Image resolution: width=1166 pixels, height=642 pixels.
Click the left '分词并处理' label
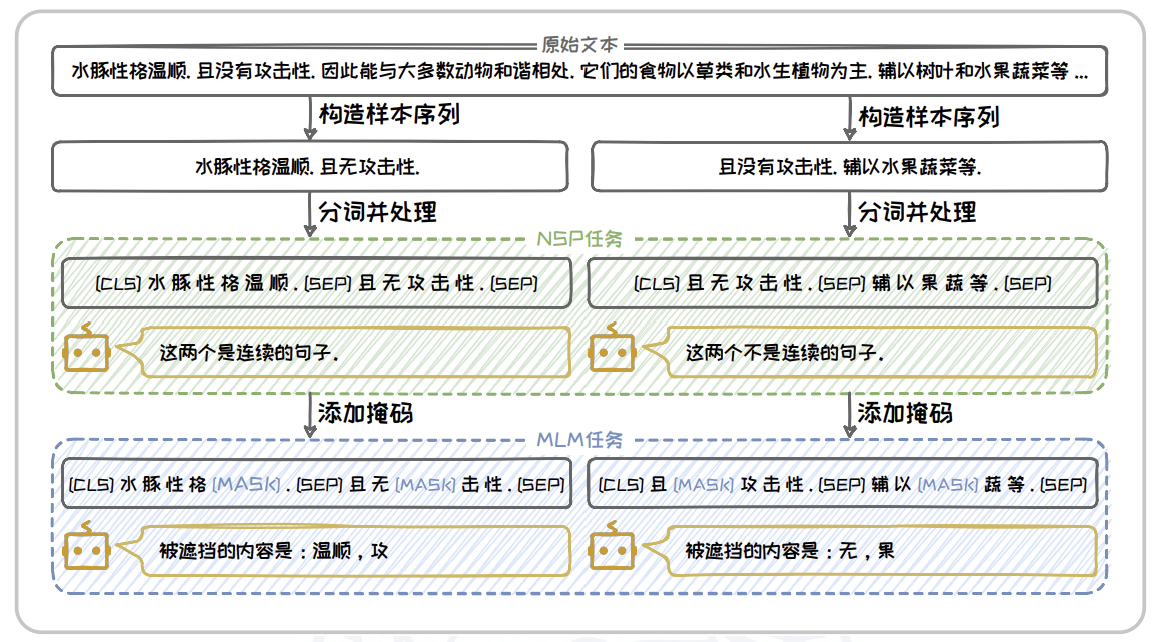coord(378,212)
